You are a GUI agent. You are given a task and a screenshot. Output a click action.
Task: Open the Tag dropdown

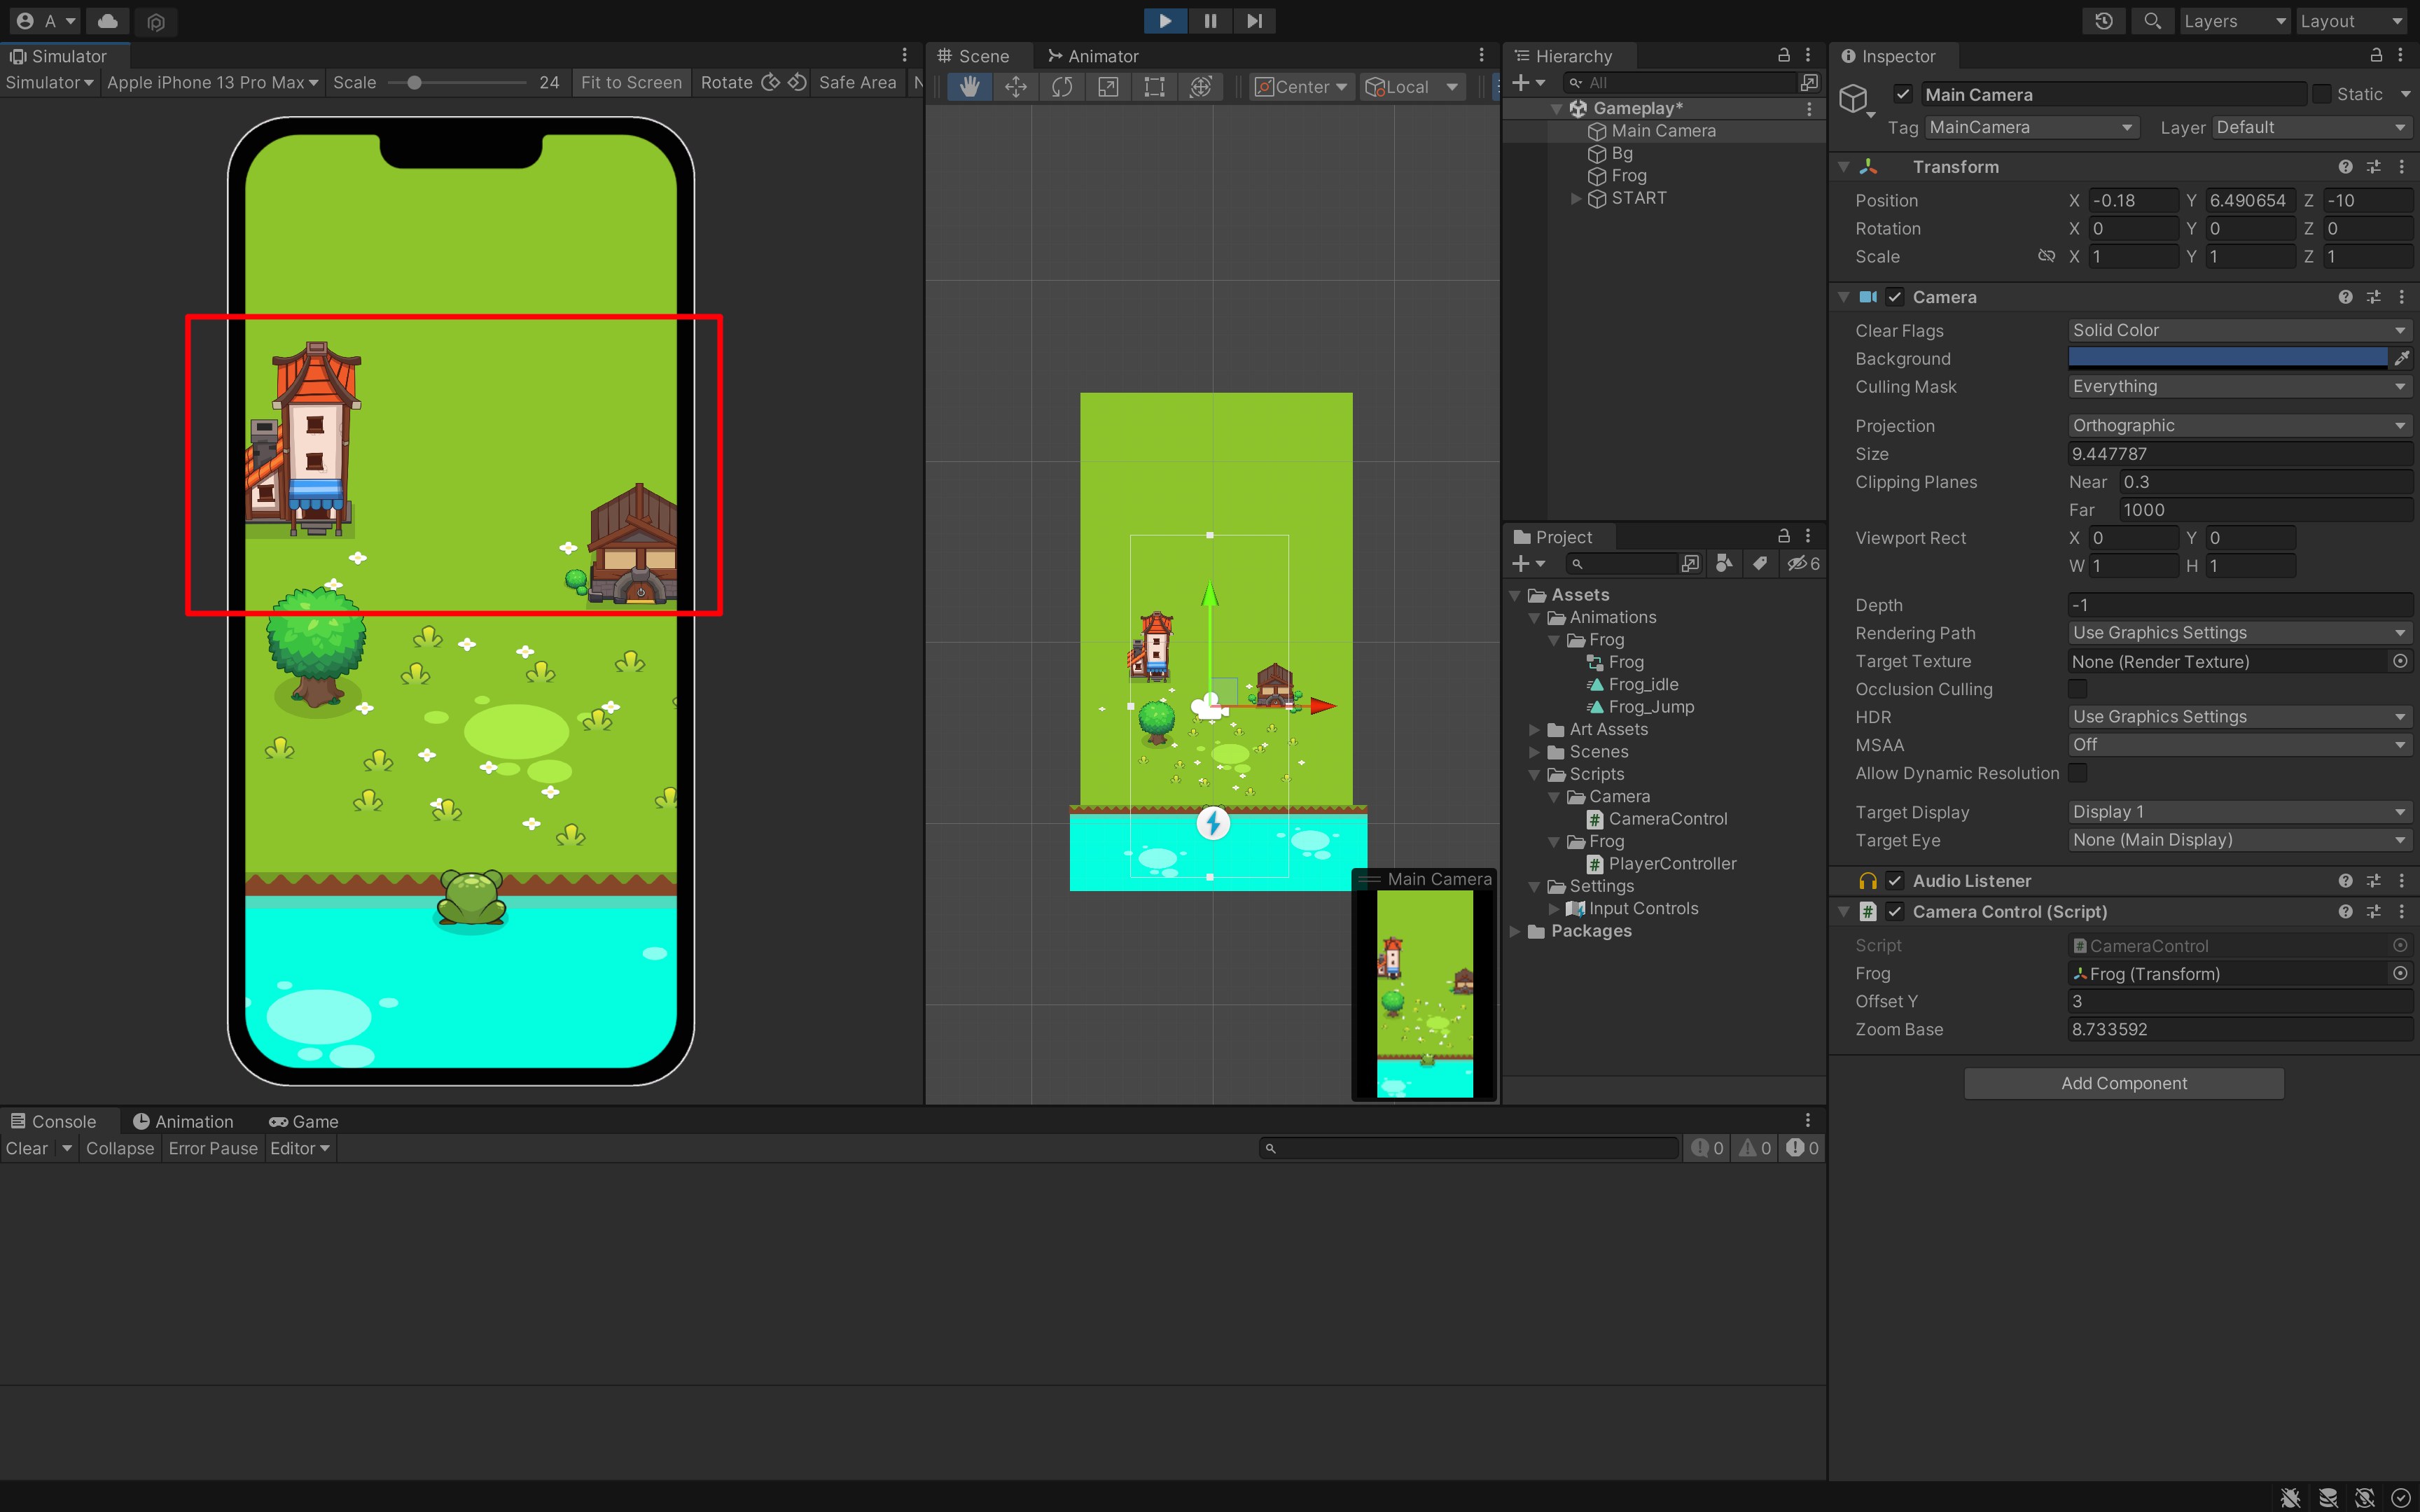coord(2032,127)
